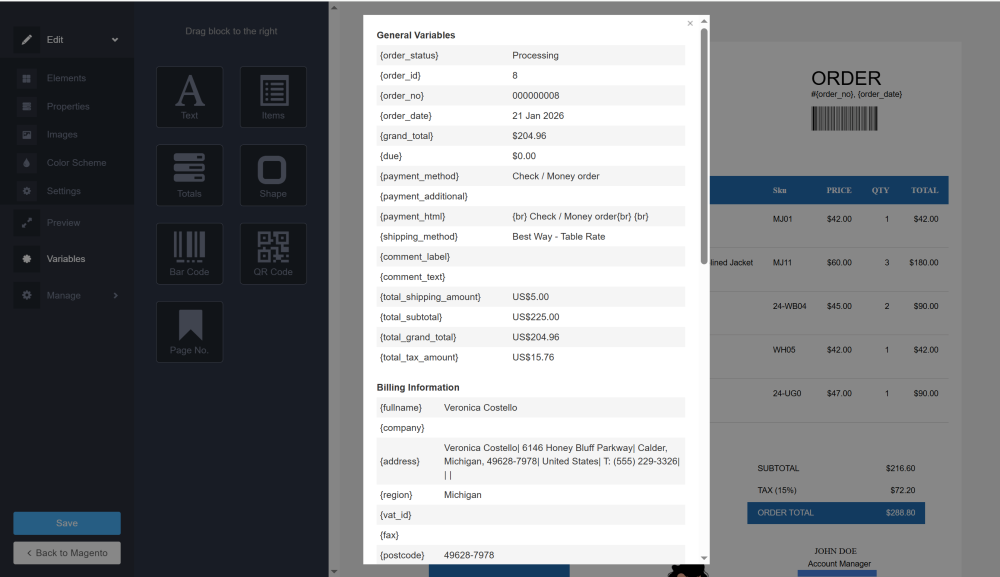Select the Items block
Viewport: 1000px width, 577px height.
click(273, 97)
